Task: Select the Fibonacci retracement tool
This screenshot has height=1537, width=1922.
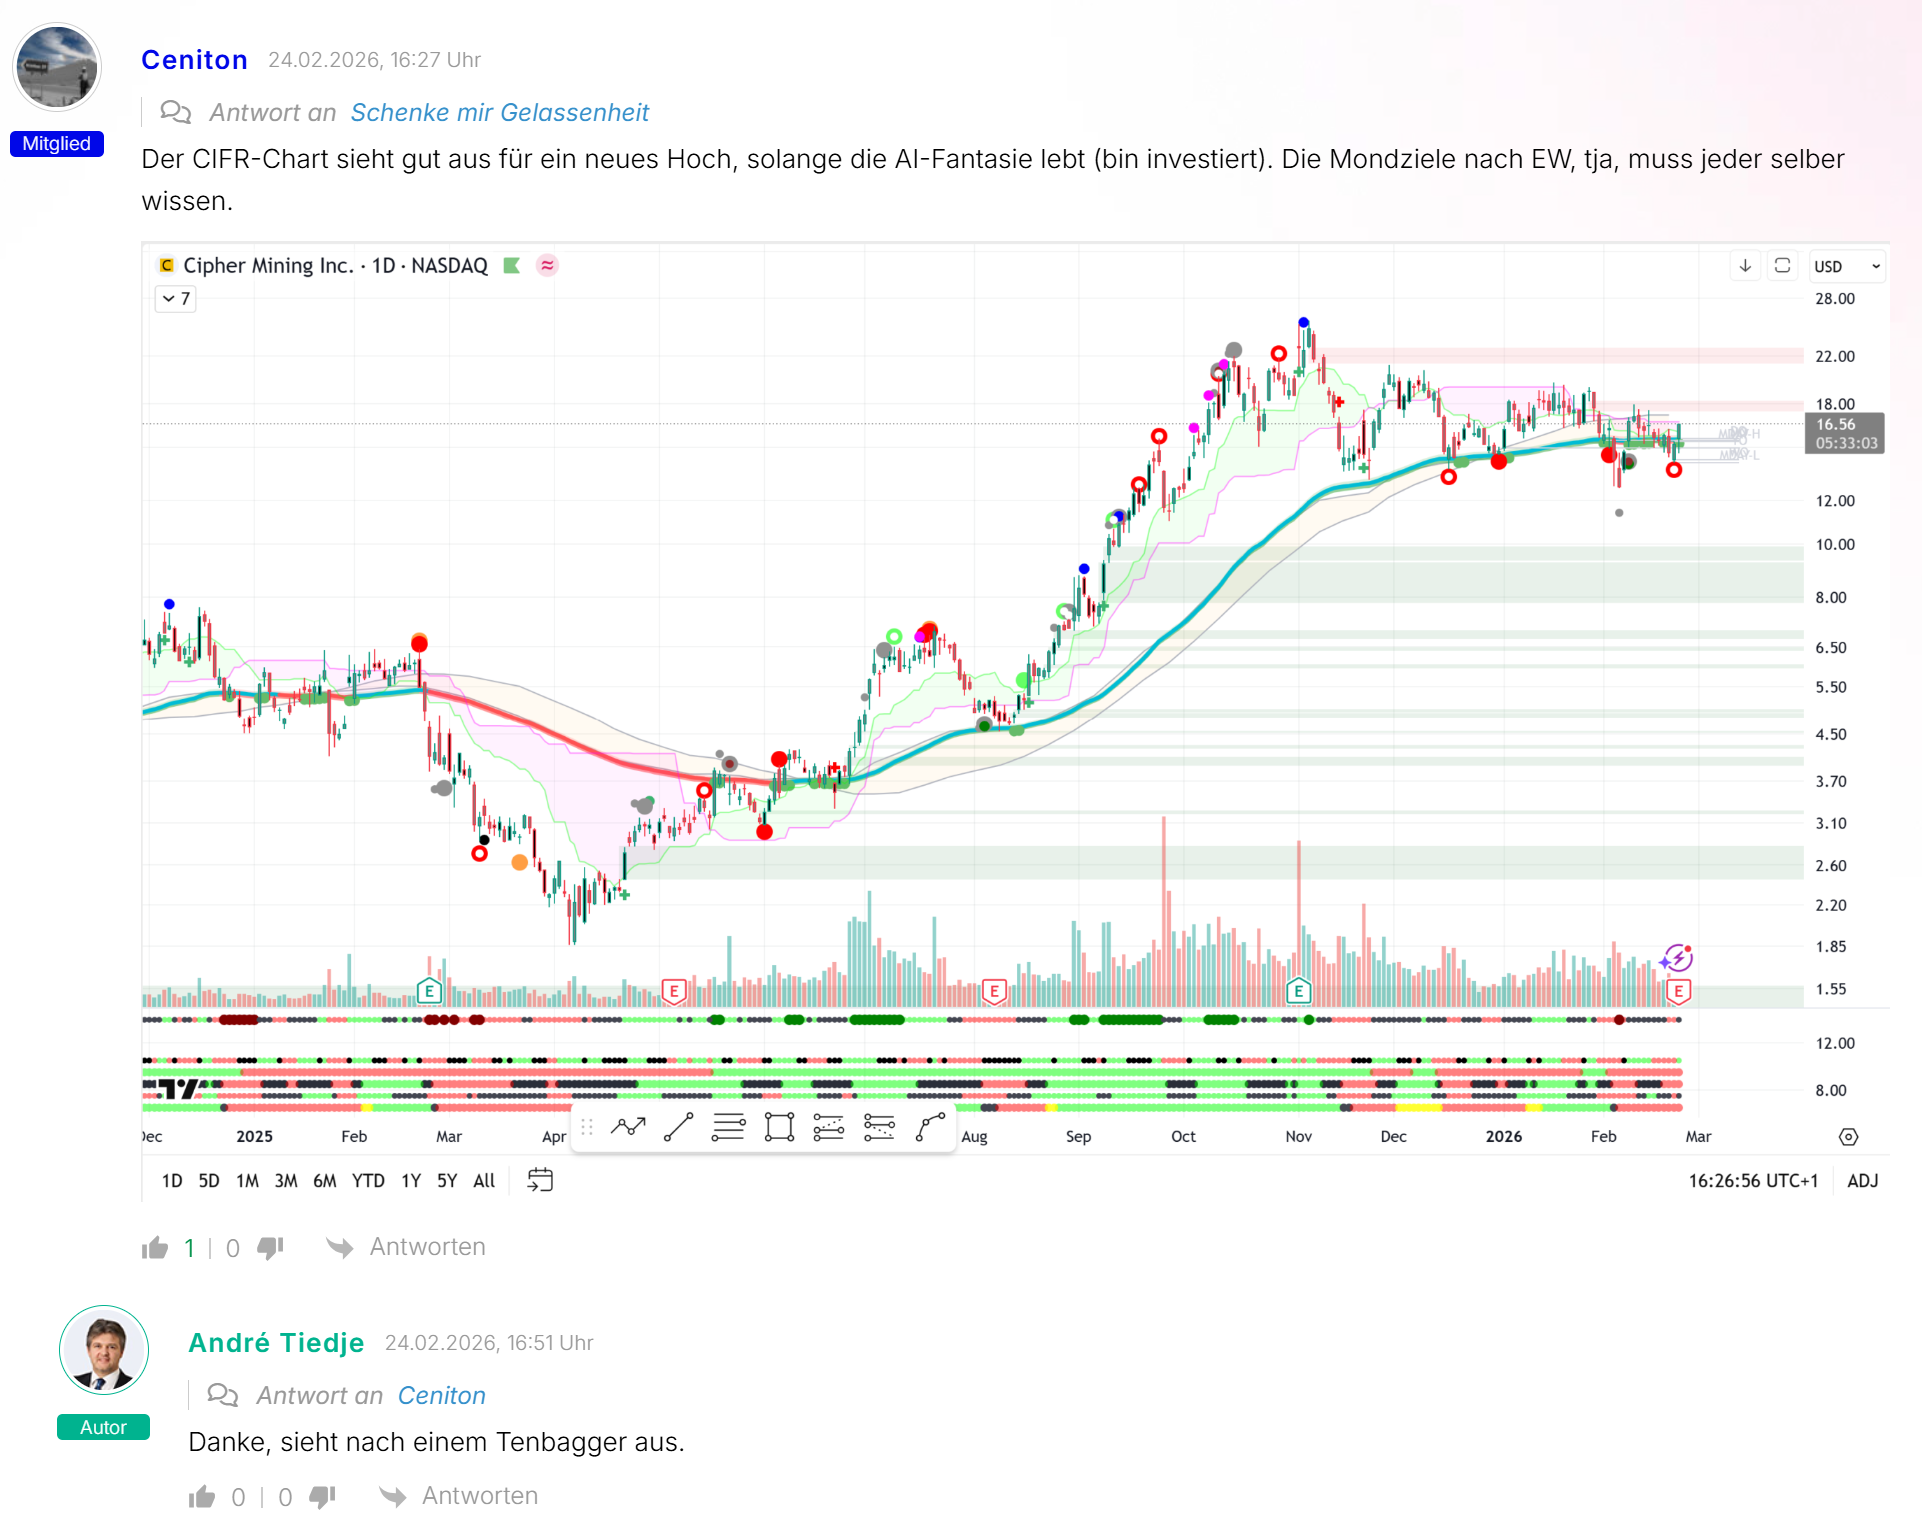Action: (x=728, y=1127)
